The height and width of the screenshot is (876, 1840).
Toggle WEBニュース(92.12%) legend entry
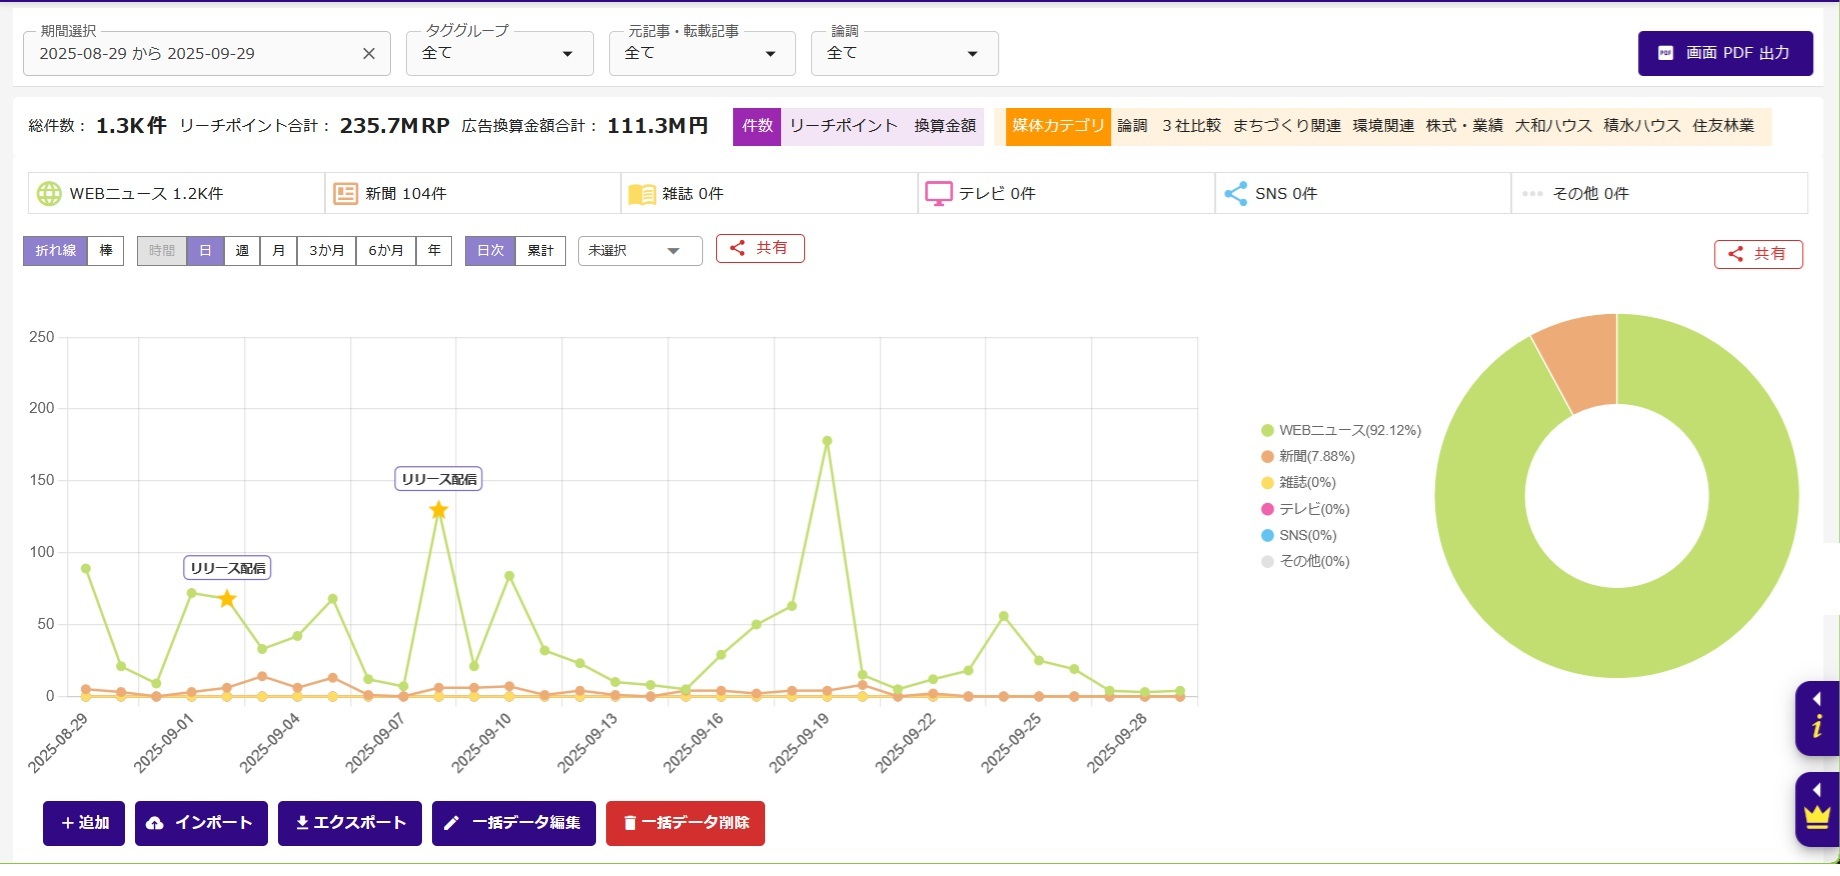coord(1341,431)
